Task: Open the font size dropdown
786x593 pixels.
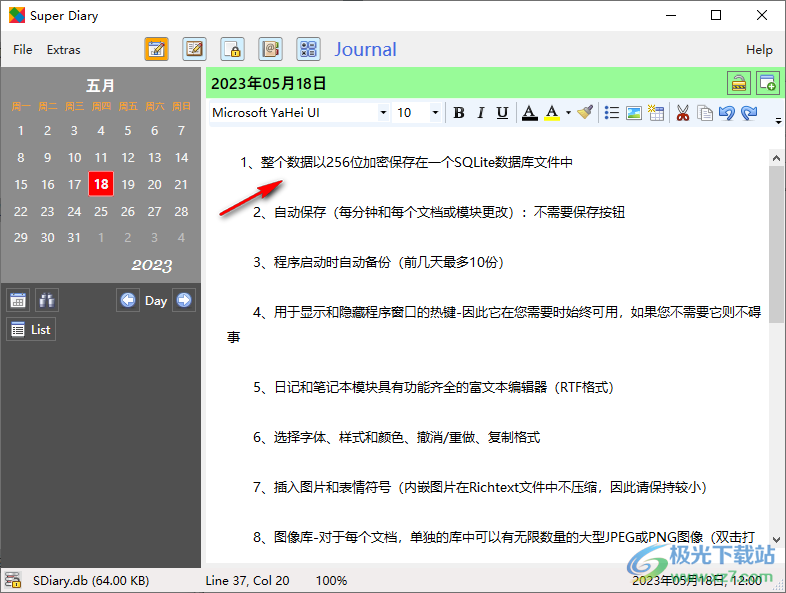Action: point(435,113)
